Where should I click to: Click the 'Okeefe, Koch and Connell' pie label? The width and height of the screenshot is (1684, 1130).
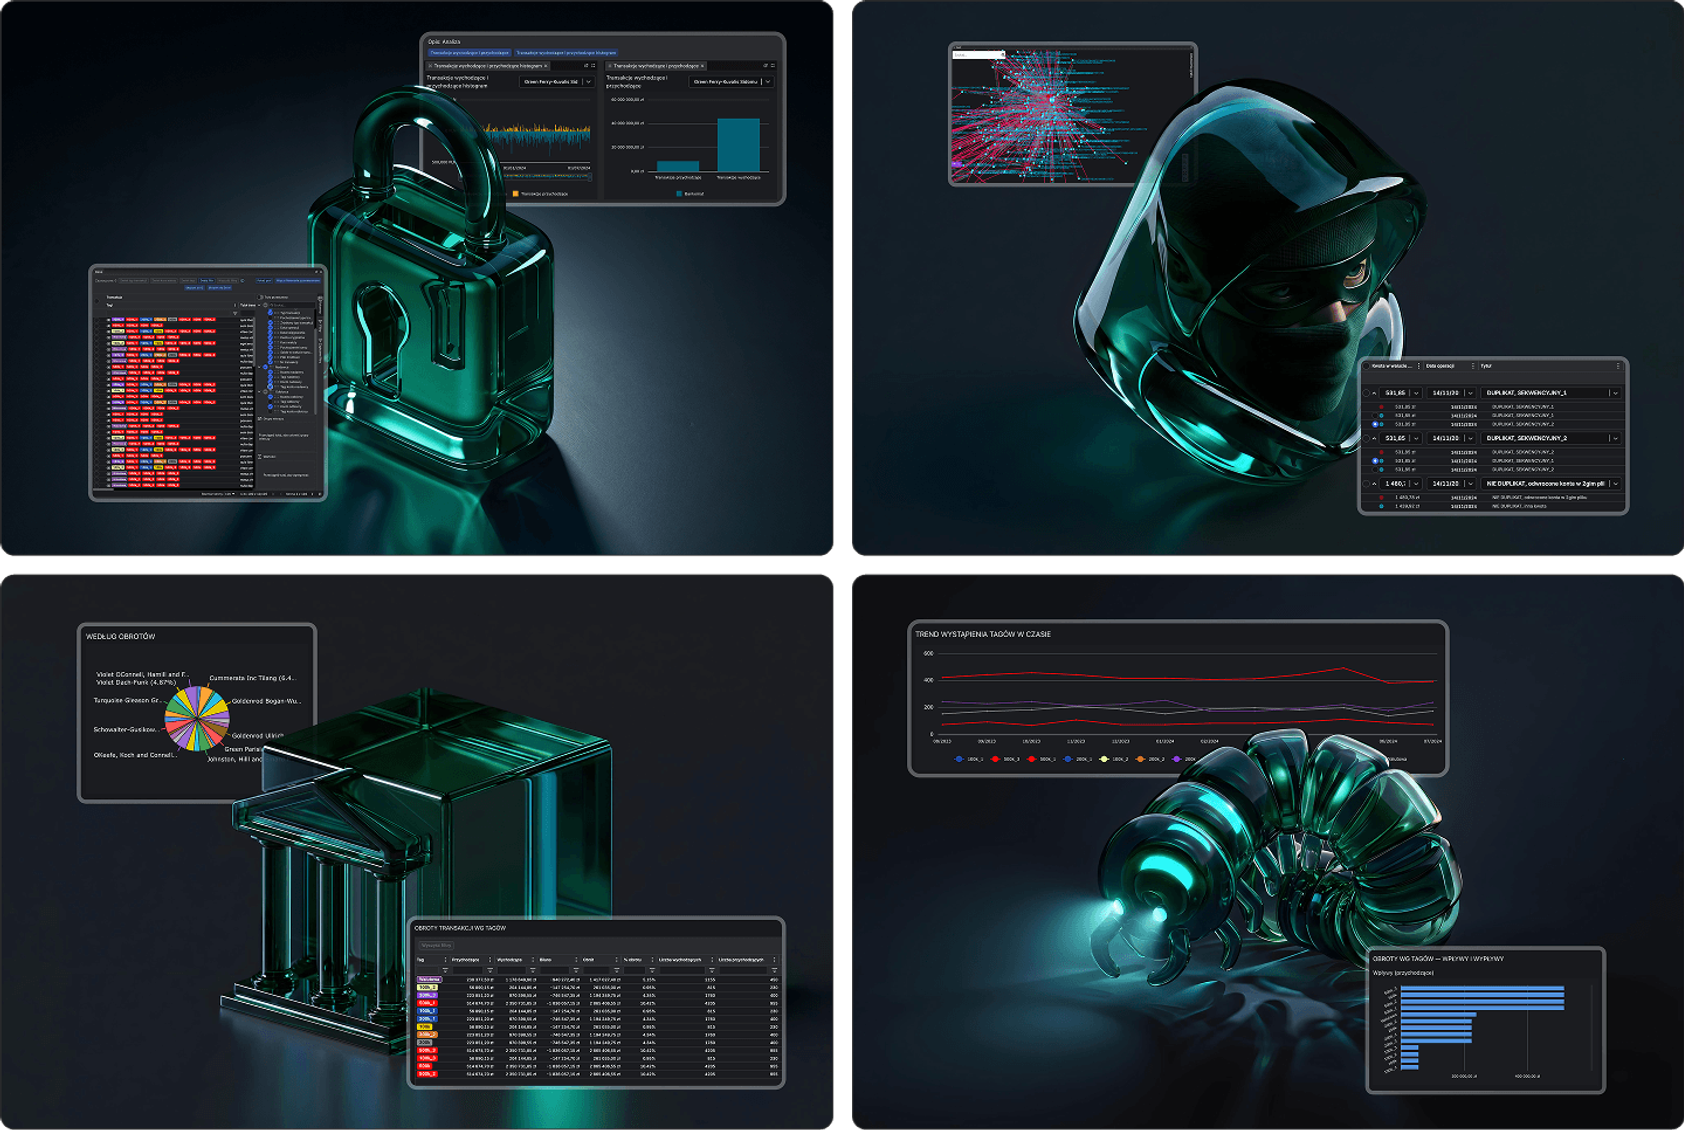coord(135,755)
